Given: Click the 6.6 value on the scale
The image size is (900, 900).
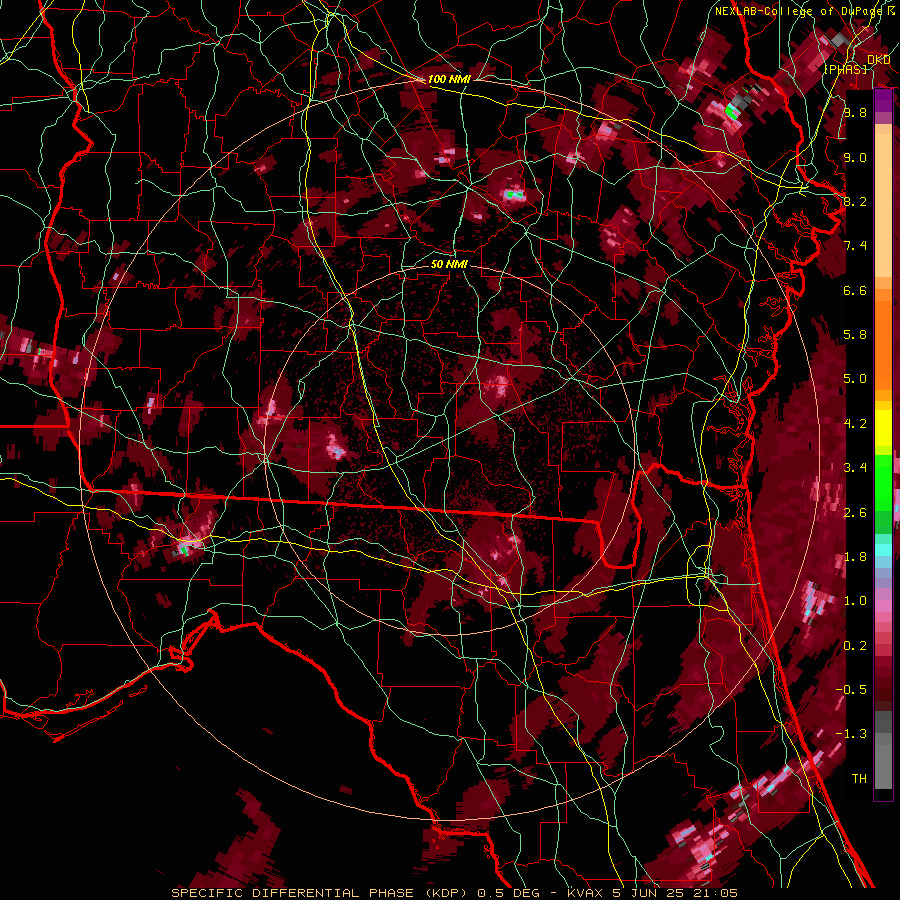Looking at the screenshot, I should (x=855, y=290).
